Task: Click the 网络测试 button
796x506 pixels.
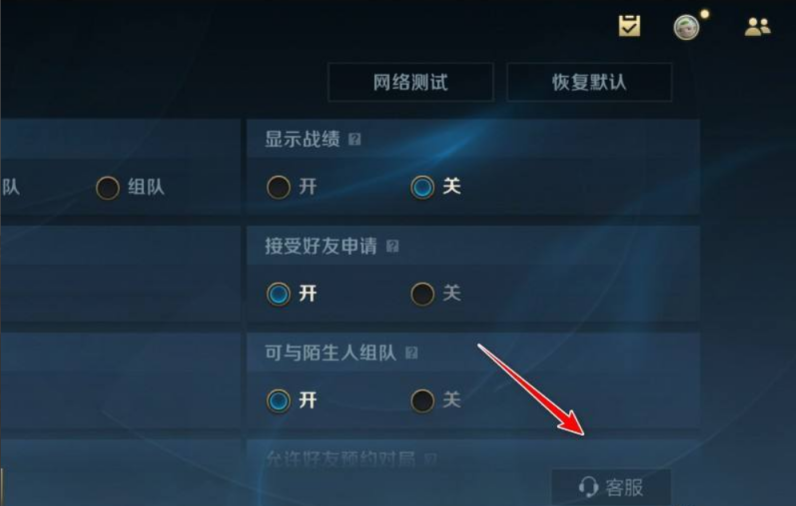Action: pyautogui.click(x=410, y=82)
